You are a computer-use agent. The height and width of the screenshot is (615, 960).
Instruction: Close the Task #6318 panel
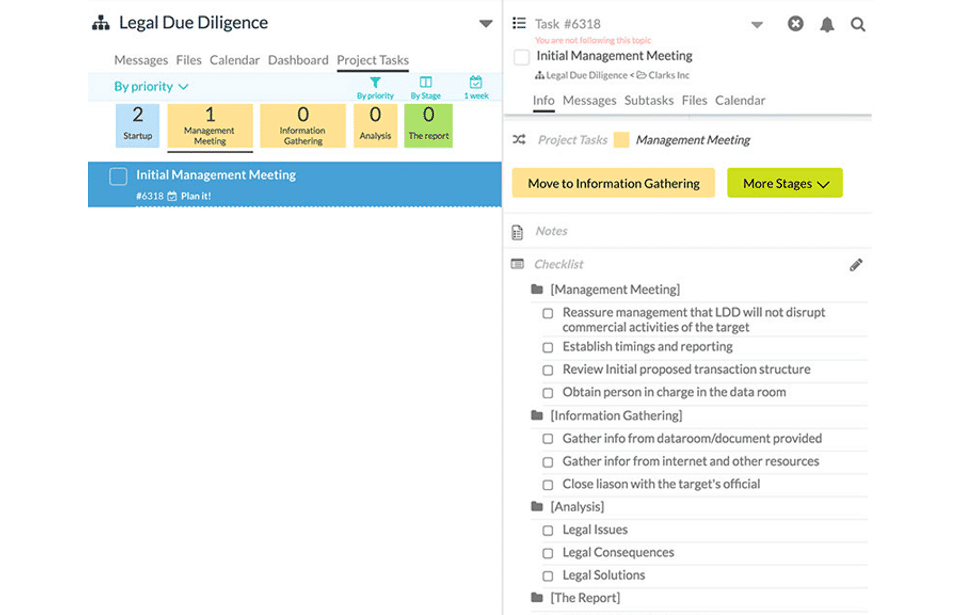pyautogui.click(x=795, y=24)
